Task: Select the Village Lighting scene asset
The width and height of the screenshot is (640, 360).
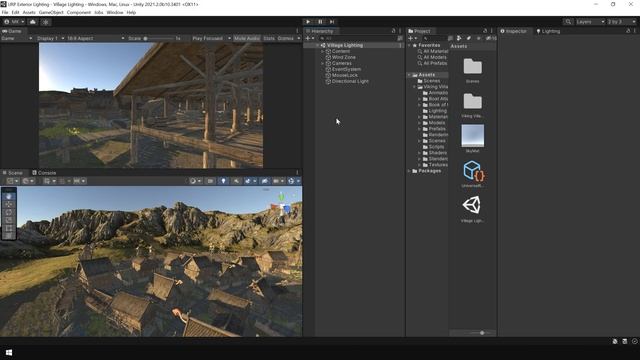Action: [x=472, y=205]
